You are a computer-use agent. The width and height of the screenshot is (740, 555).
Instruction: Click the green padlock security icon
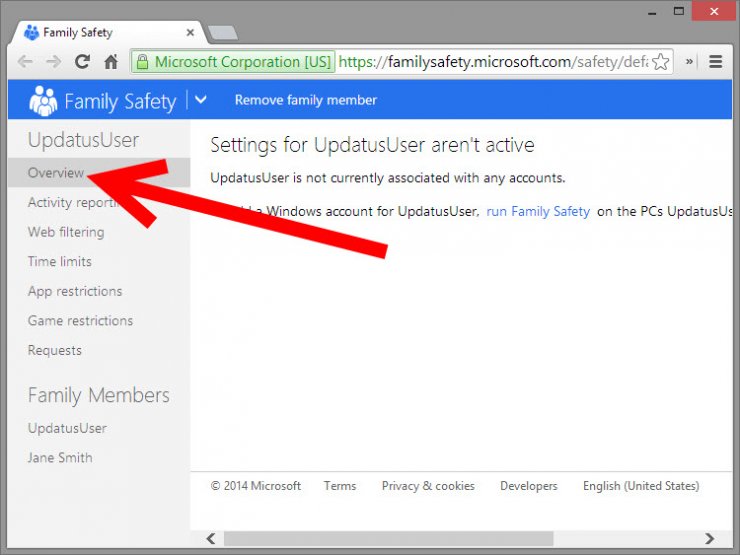pos(142,62)
